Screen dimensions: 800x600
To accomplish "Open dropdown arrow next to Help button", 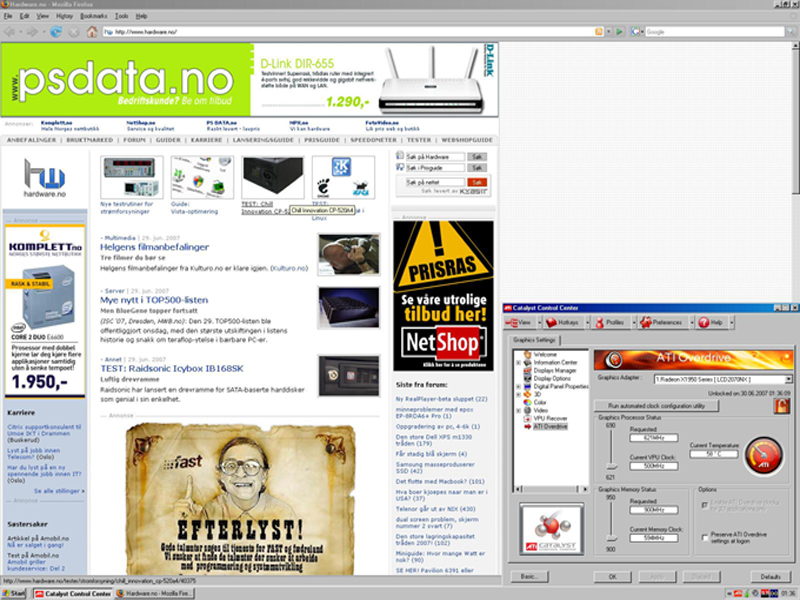I will [x=731, y=322].
